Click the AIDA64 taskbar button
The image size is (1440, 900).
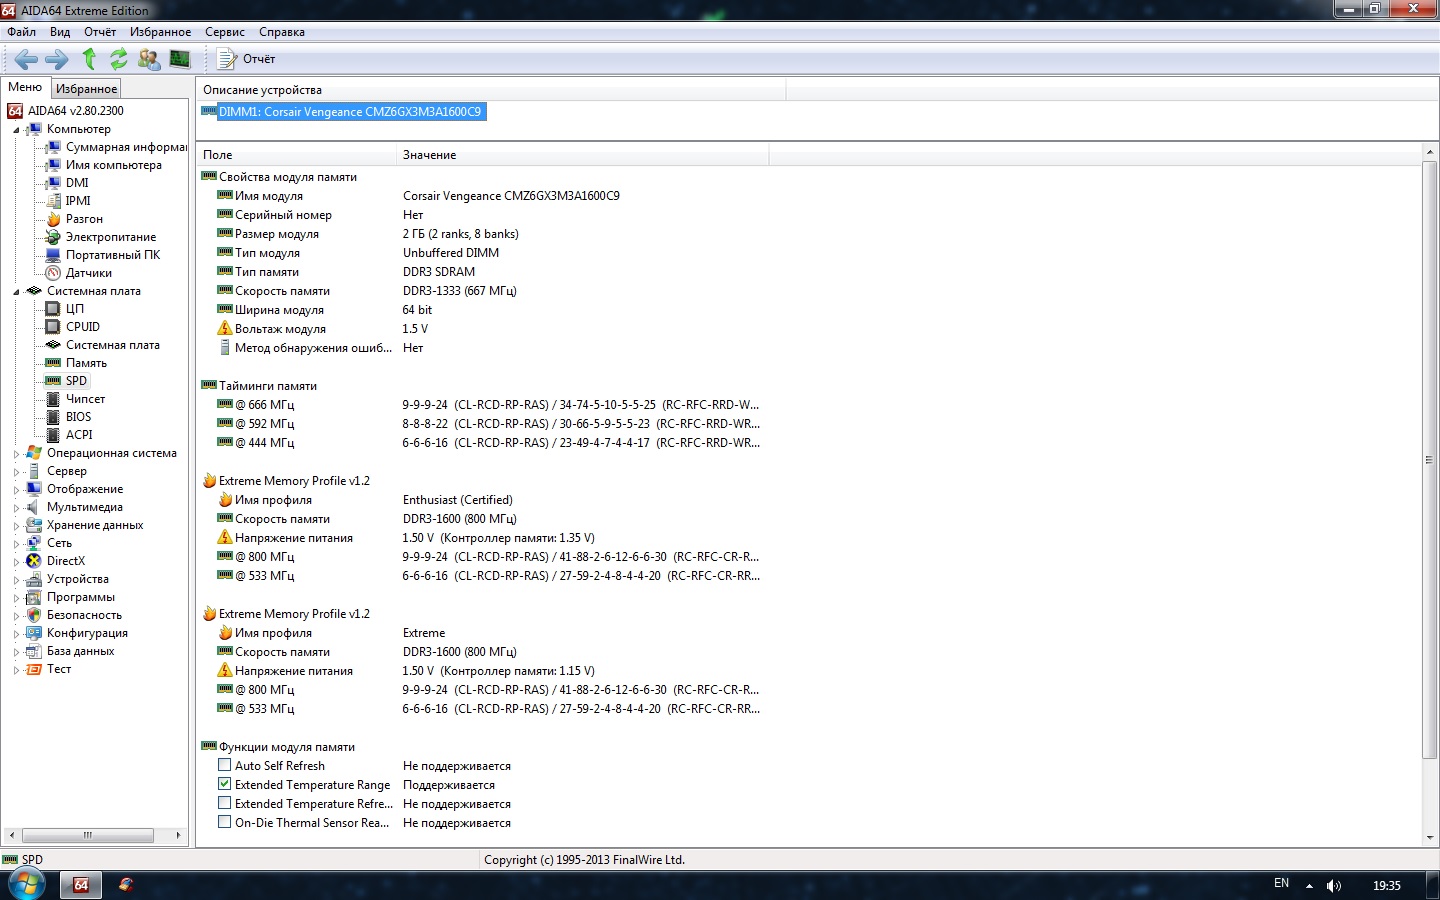click(81, 885)
